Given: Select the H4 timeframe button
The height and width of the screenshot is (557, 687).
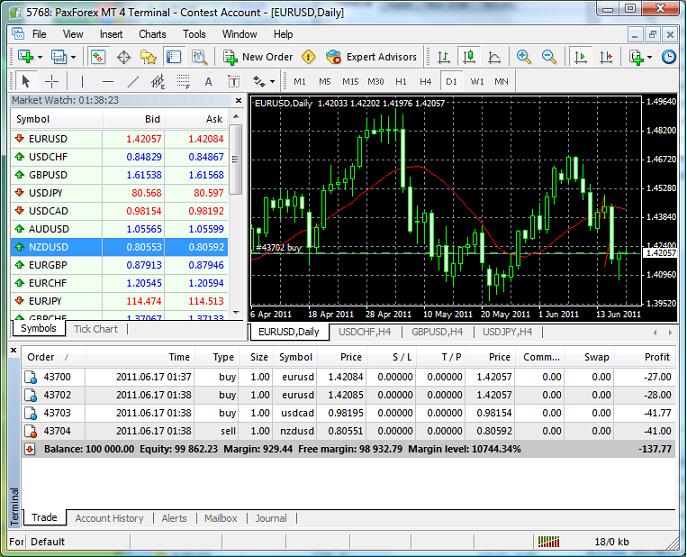Looking at the screenshot, I should pyautogui.click(x=425, y=81).
